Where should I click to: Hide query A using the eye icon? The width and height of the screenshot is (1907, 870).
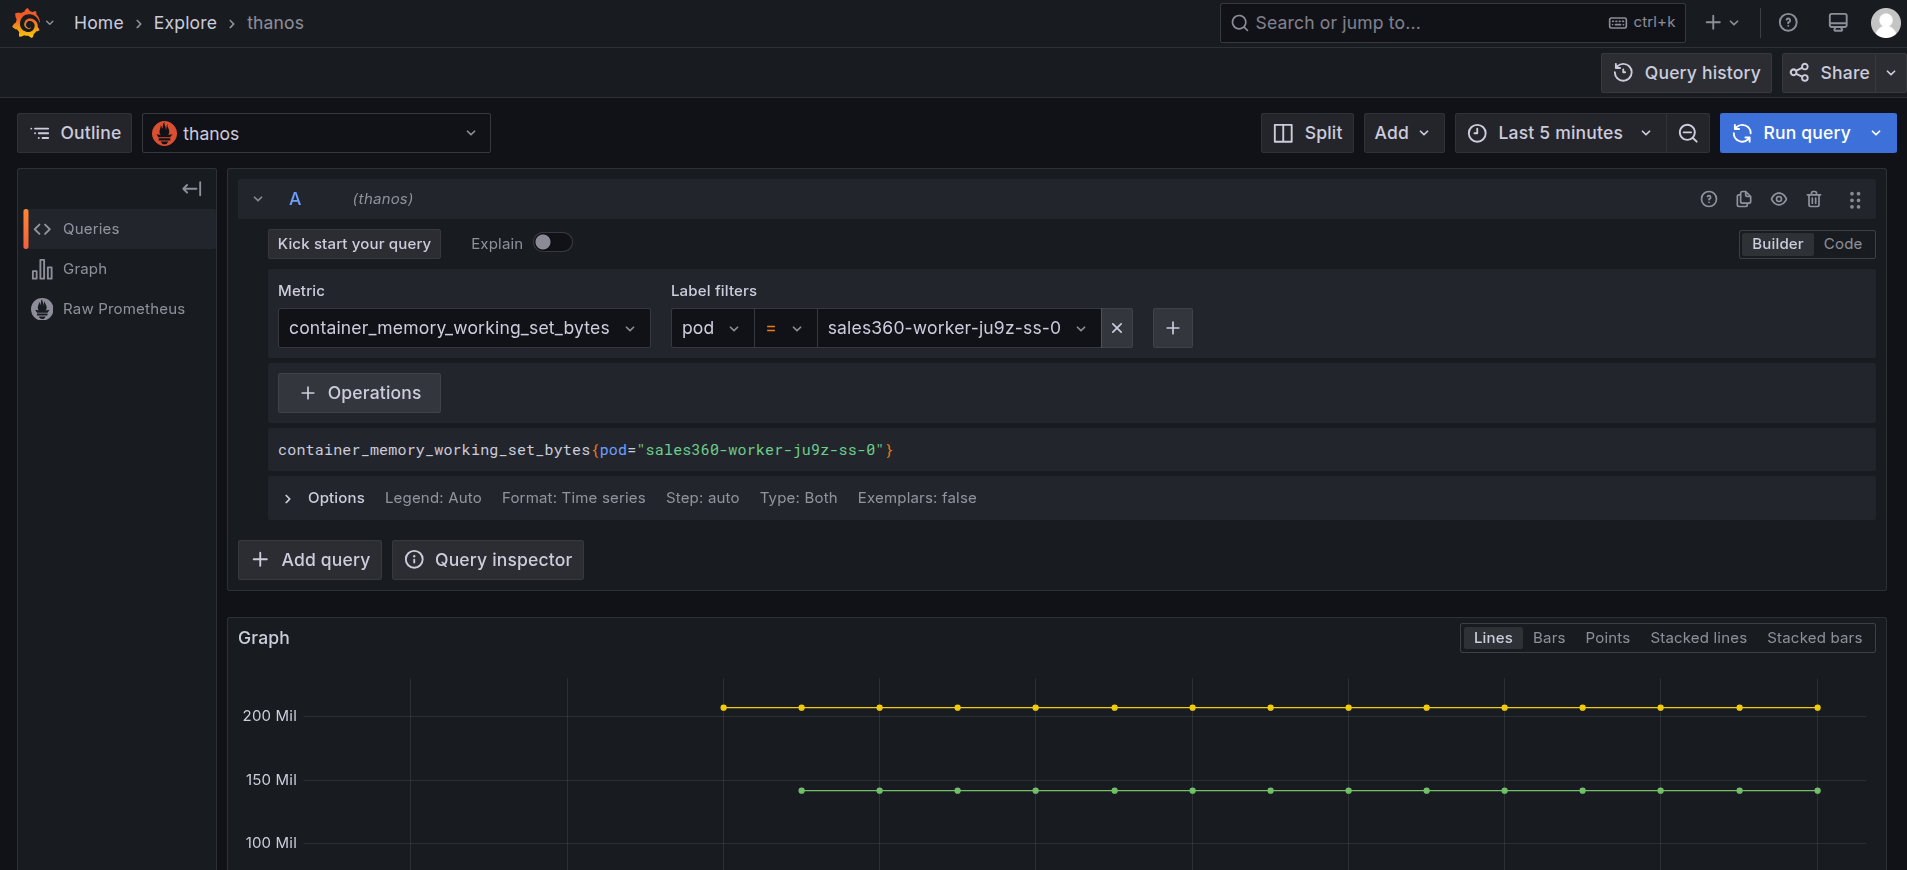pyautogui.click(x=1779, y=199)
